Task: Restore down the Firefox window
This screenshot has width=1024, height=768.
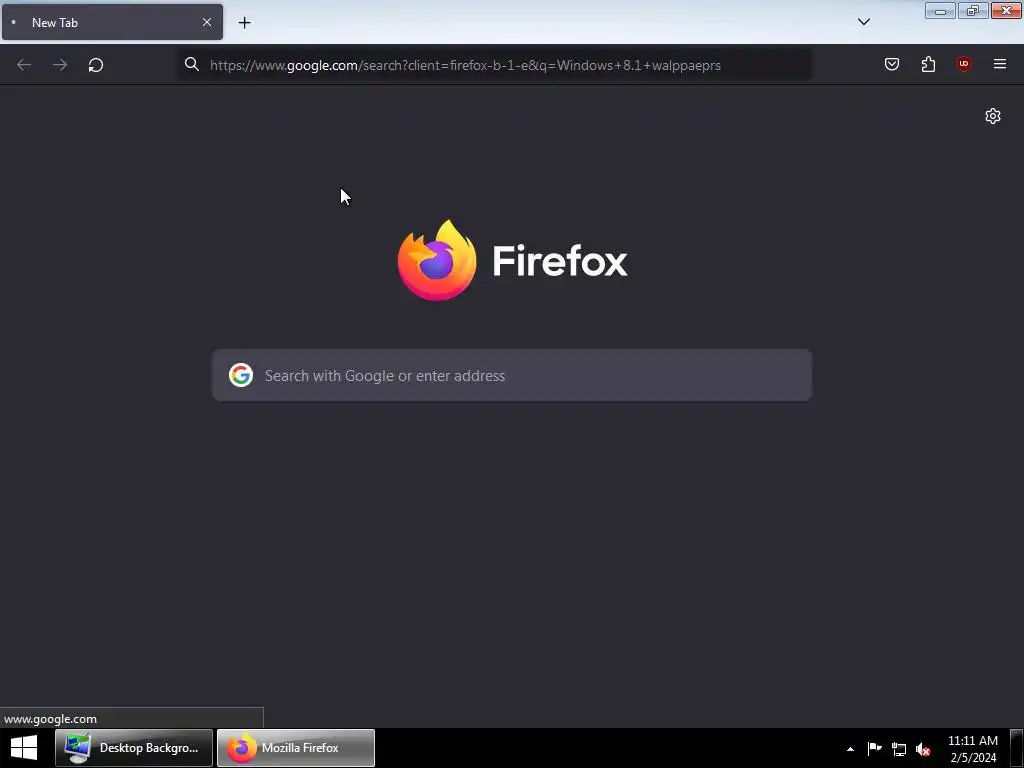Action: point(973,10)
